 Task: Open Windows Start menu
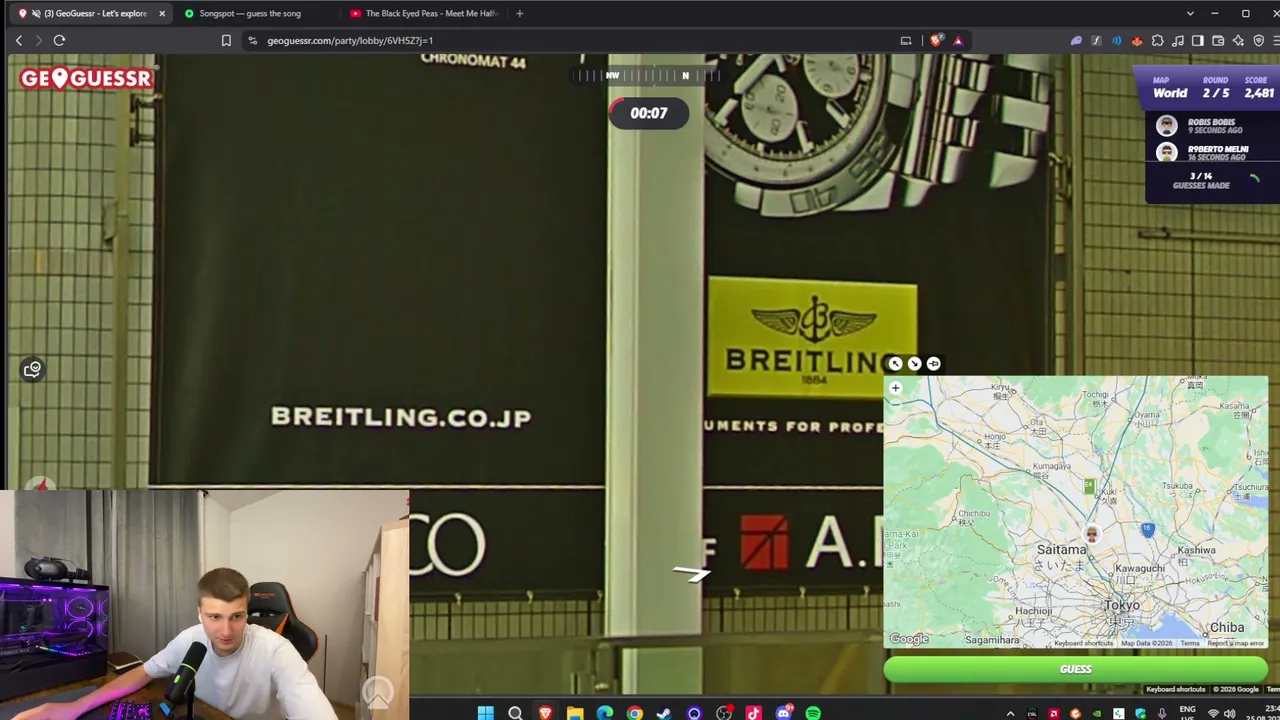click(485, 713)
